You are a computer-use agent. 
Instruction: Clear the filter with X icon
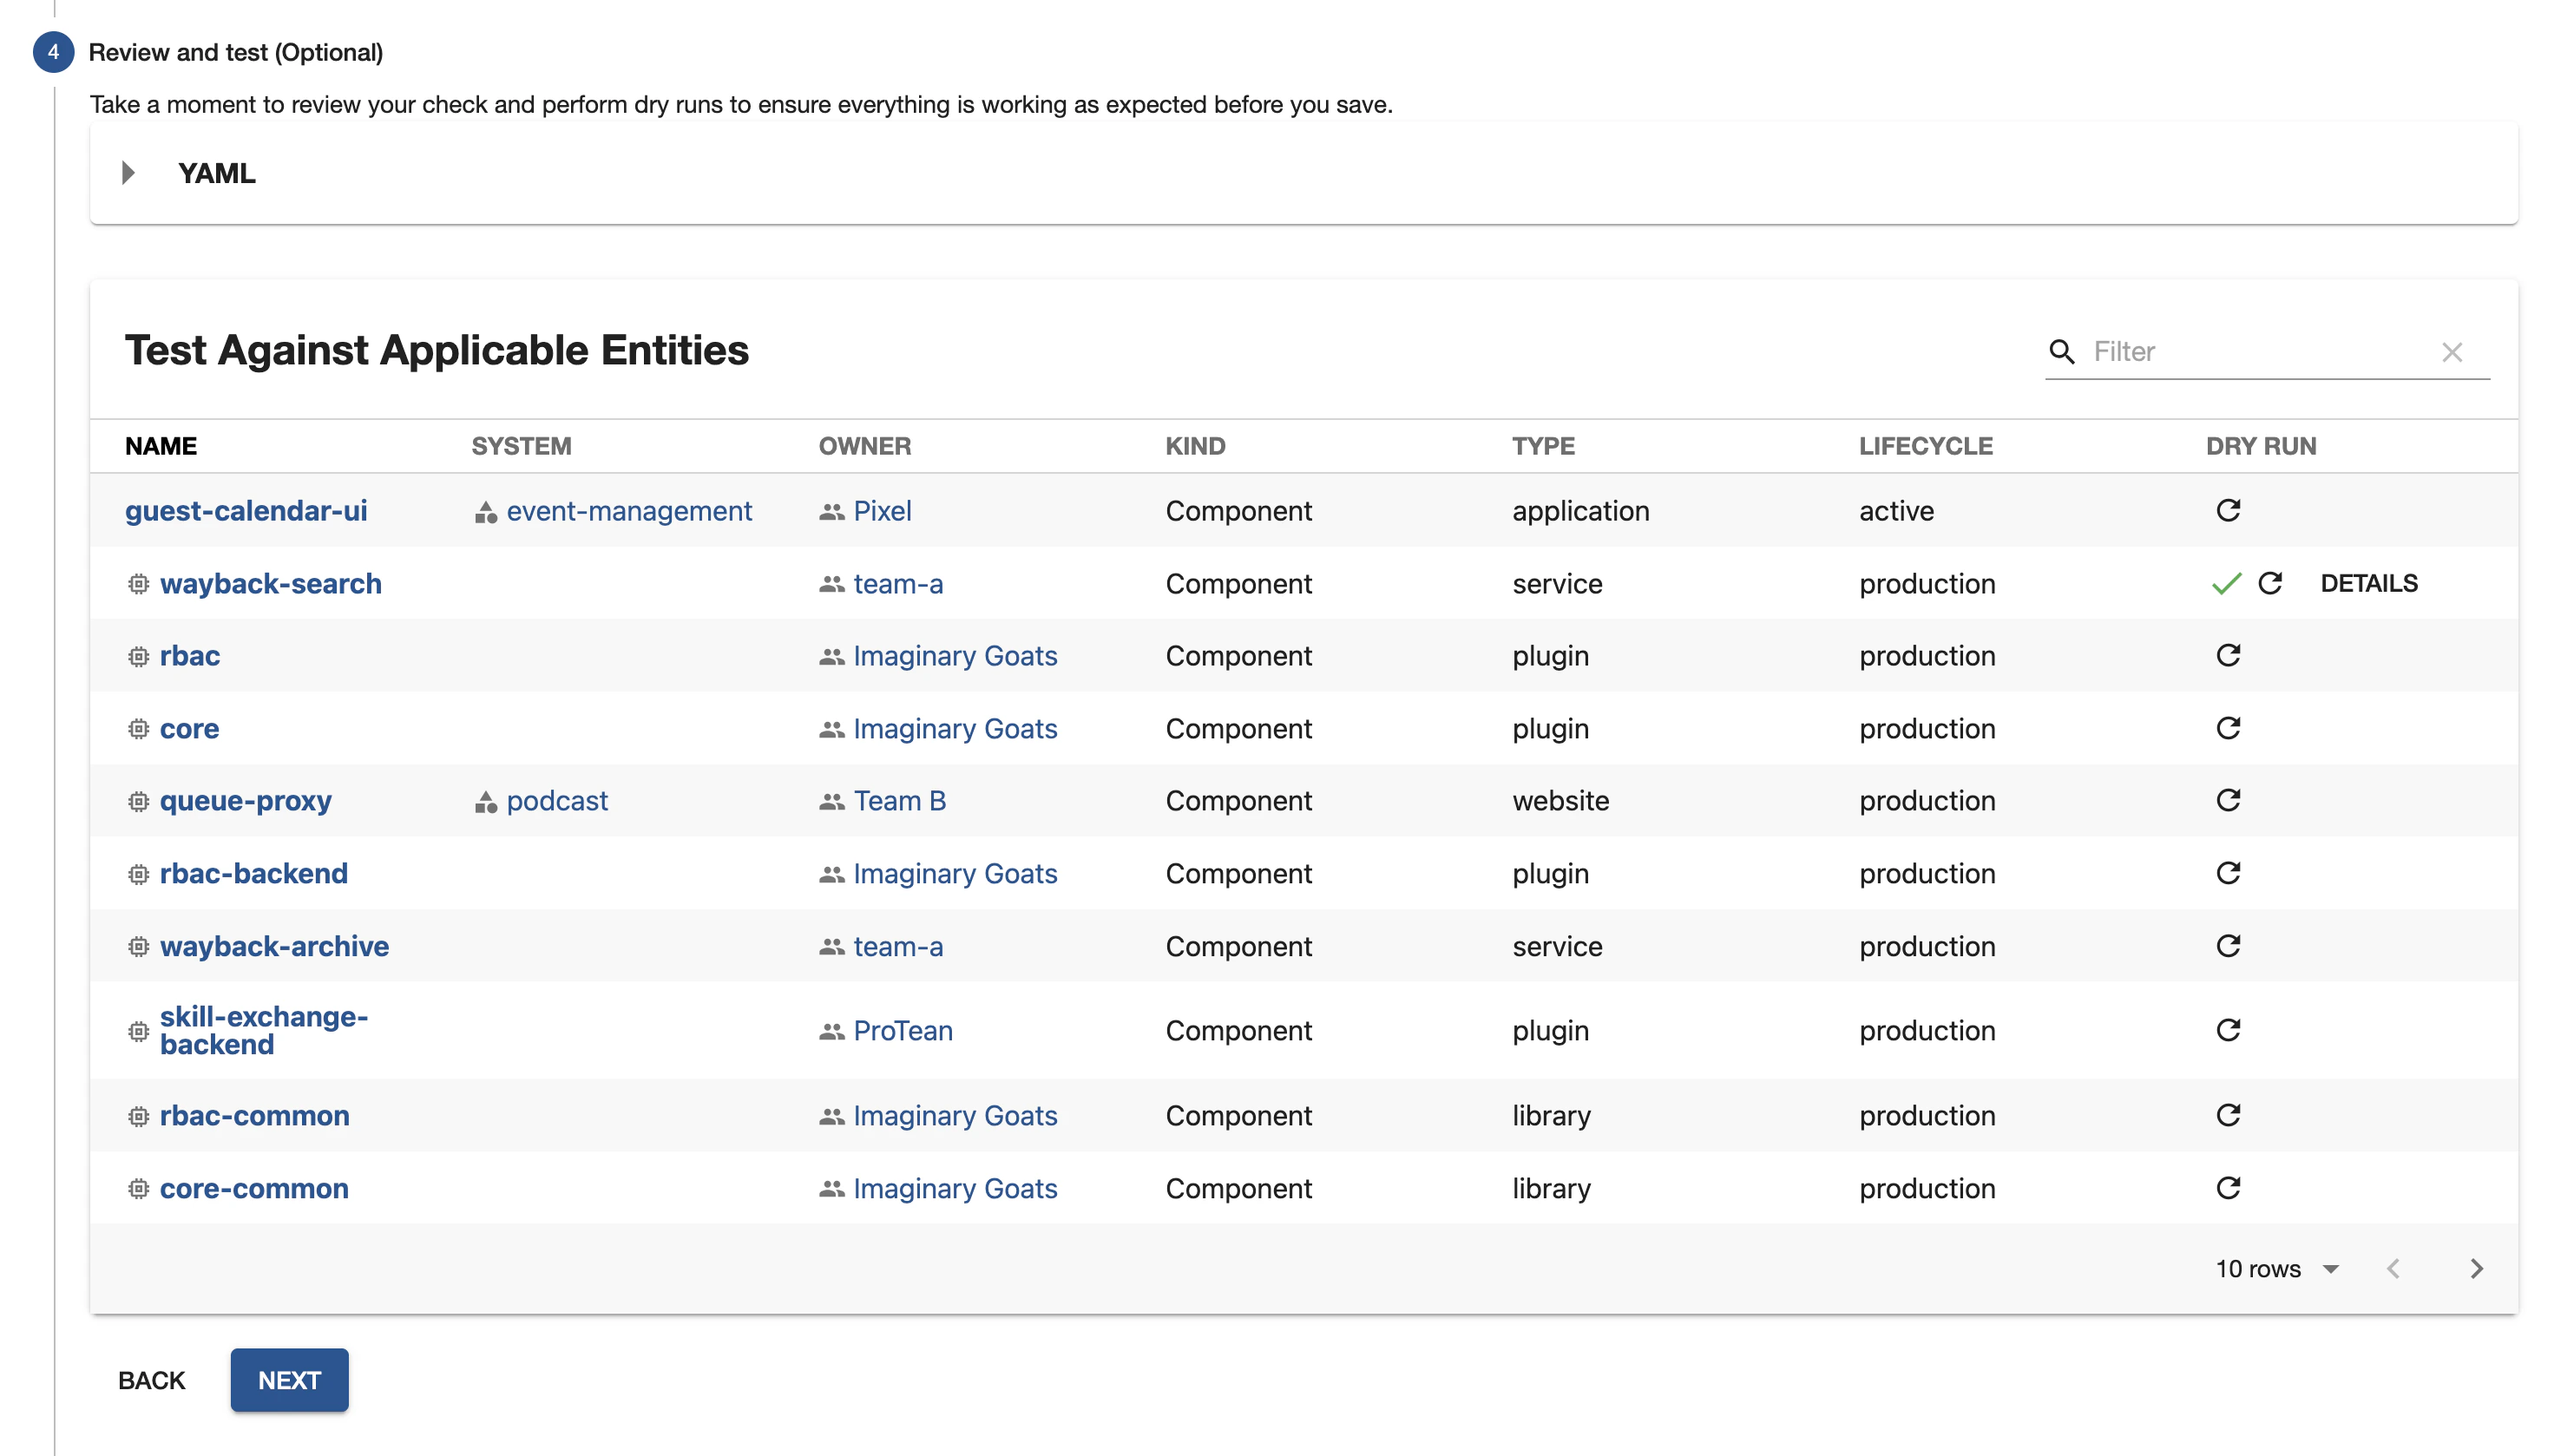pos(2451,352)
